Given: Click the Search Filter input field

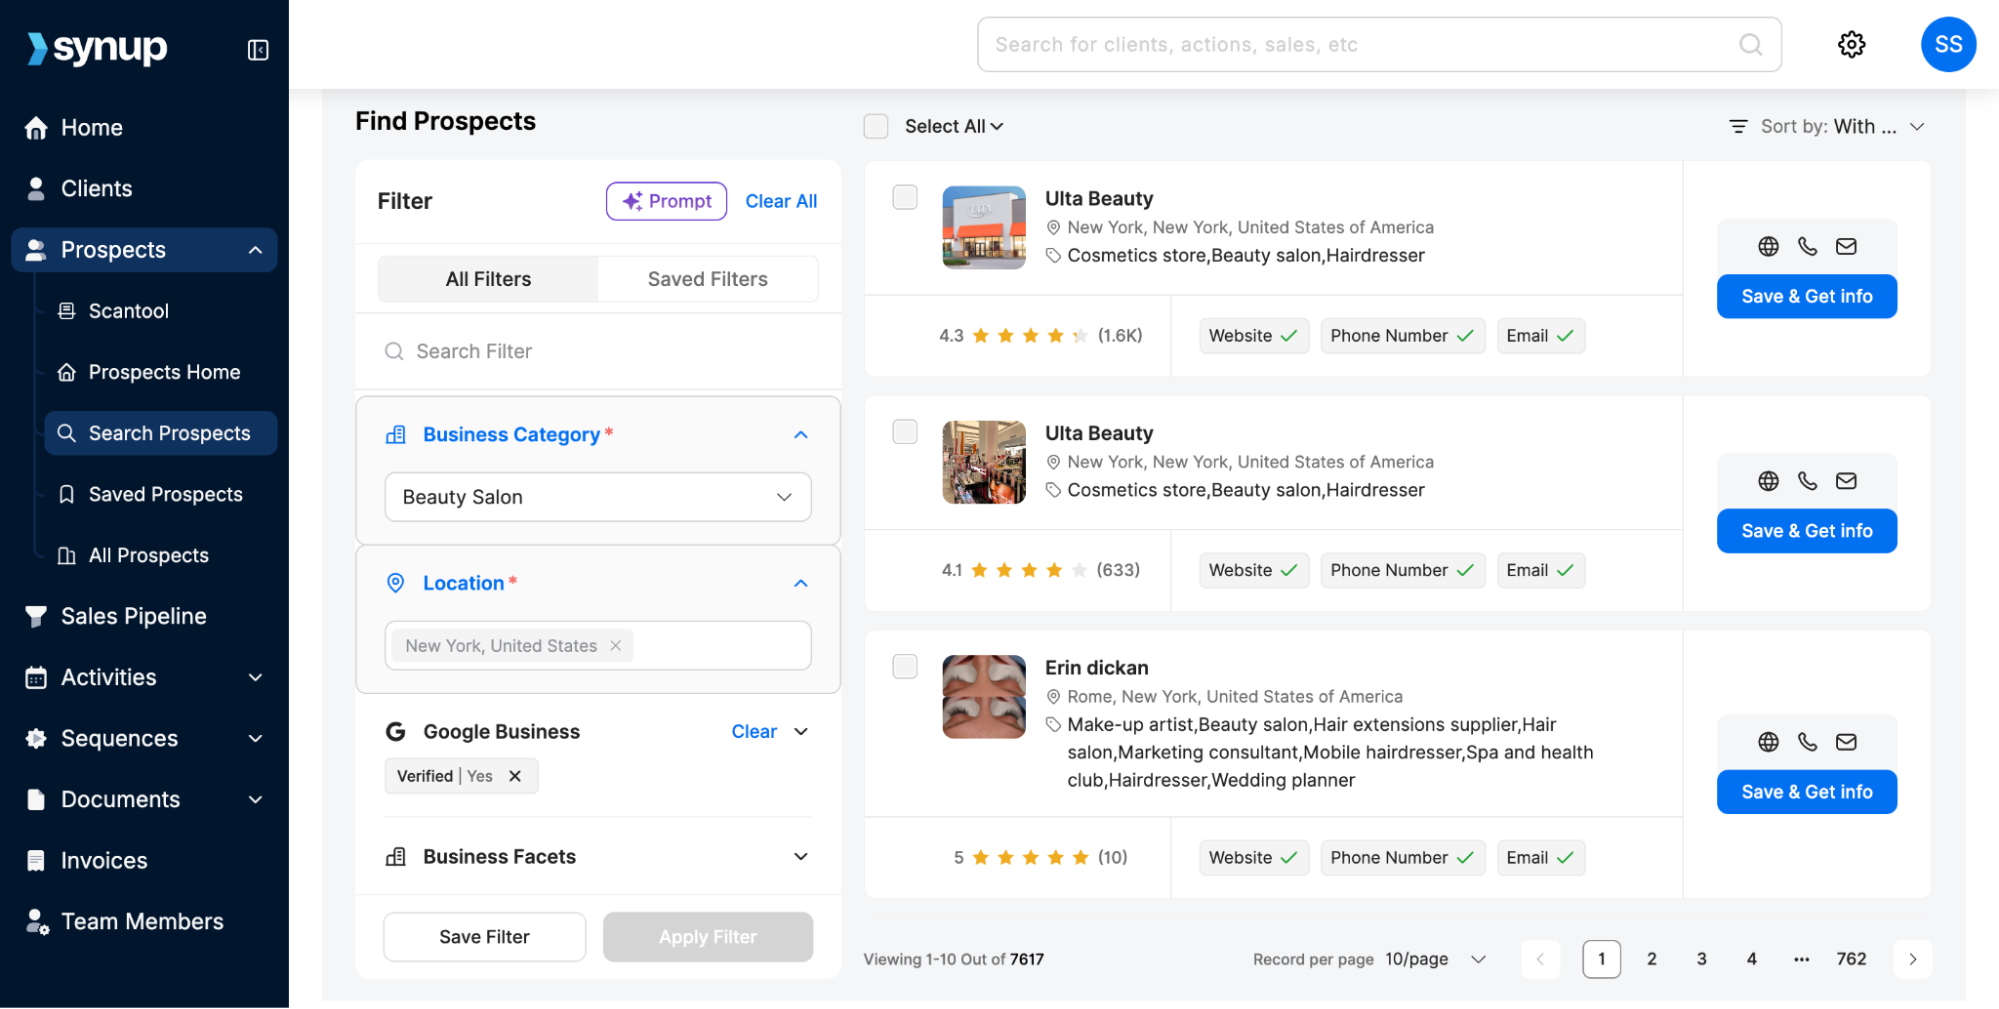Looking at the screenshot, I should (x=598, y=352).
